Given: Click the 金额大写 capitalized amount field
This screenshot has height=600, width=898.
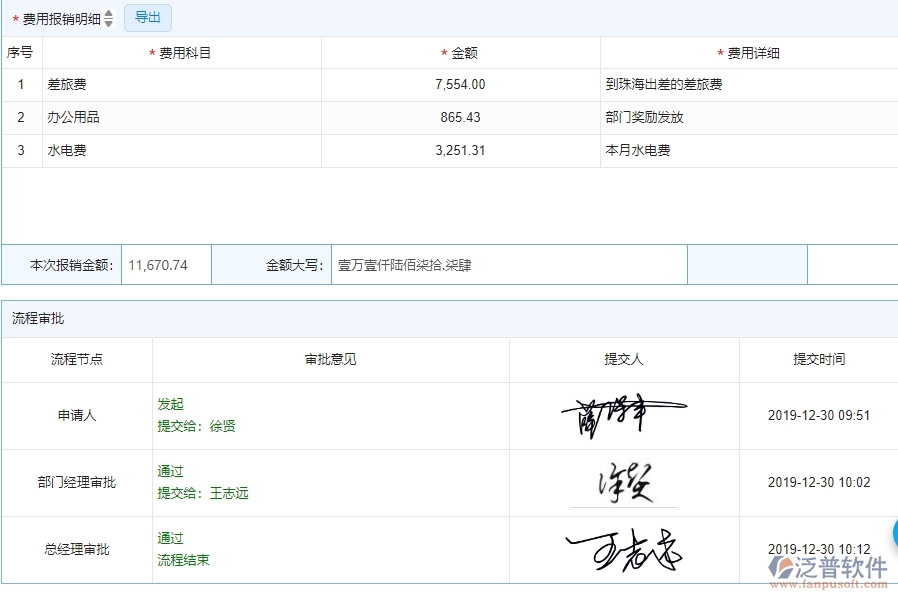Looking at the screenshot, I should coord(500,264).
